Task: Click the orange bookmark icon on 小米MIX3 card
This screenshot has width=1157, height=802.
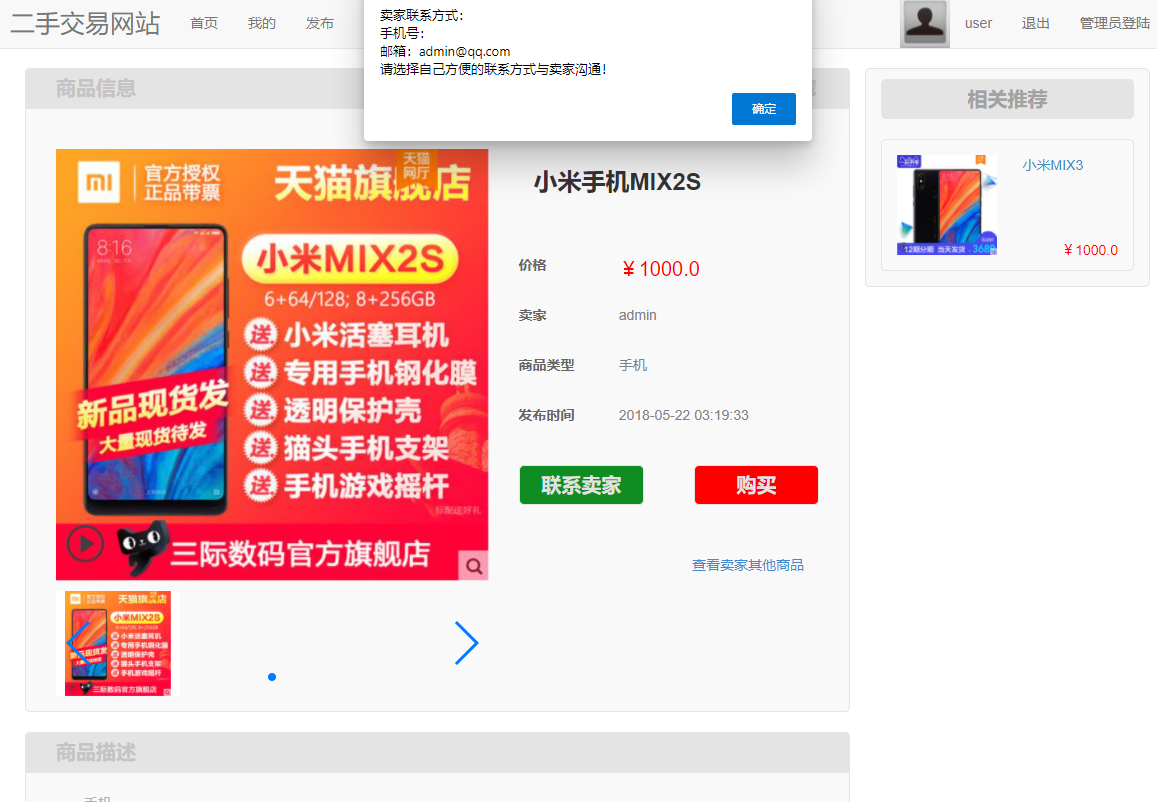Action: 981,160
